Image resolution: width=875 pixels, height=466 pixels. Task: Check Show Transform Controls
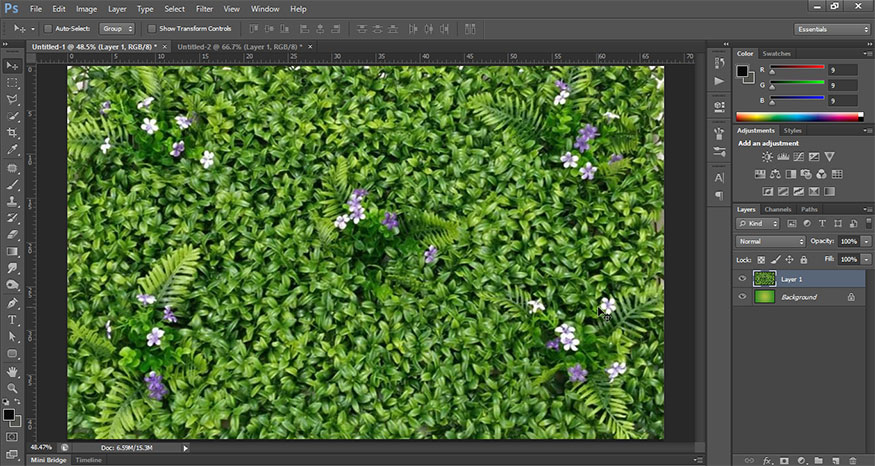152,29
